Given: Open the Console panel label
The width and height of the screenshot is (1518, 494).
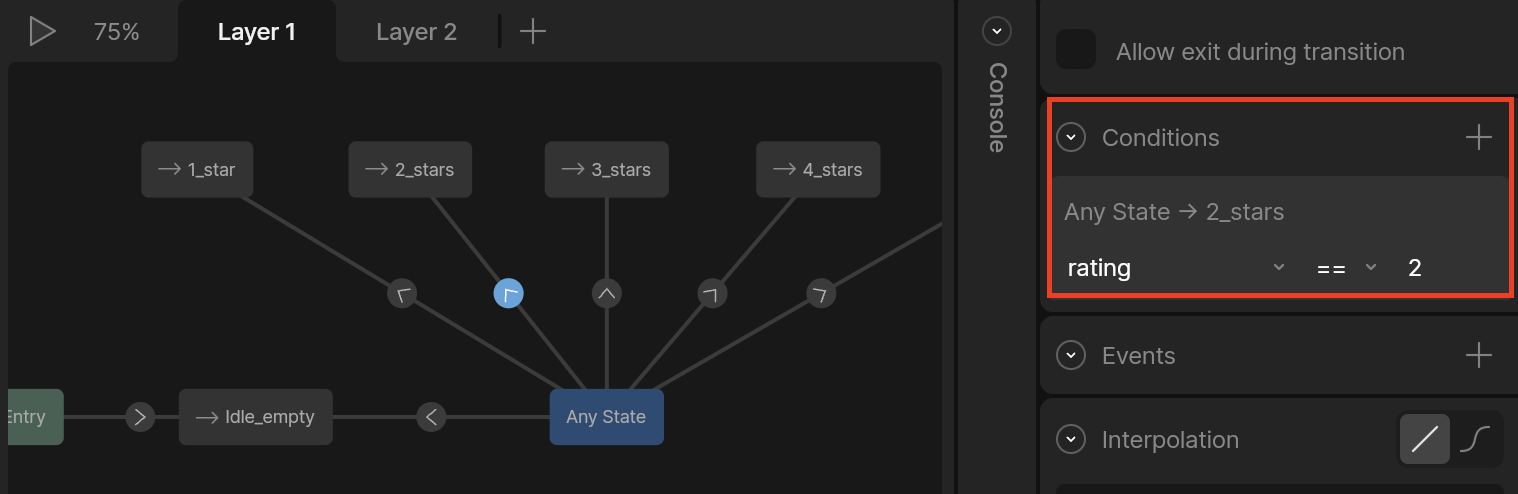Looking at the screenshot, I should coord(997,108).
